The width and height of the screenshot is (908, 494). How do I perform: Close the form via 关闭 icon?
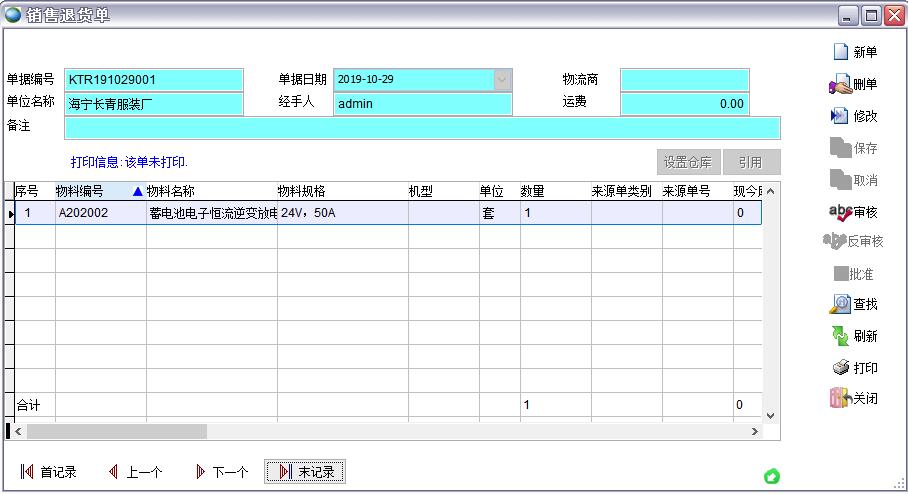(840, 398)
